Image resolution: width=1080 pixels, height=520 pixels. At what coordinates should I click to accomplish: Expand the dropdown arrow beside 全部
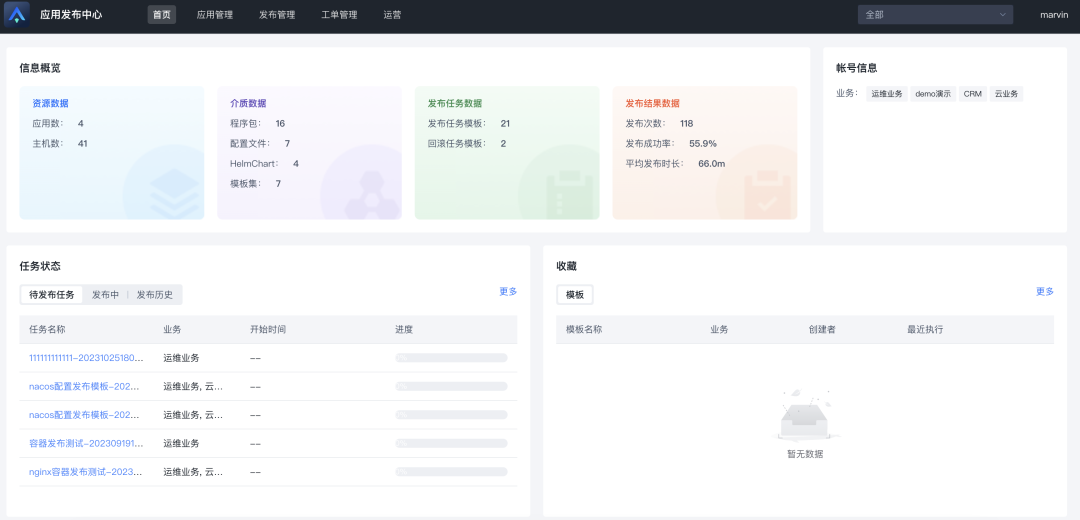pos(1002,15)
